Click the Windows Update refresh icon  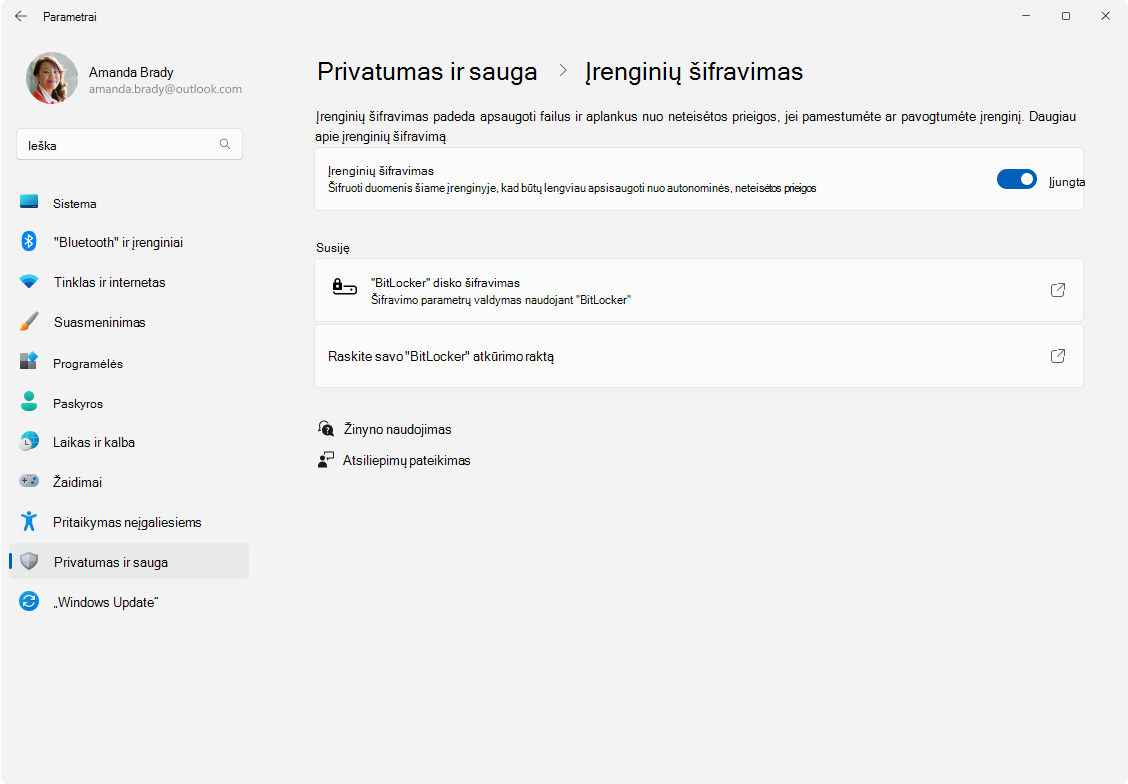pos(29,601)
